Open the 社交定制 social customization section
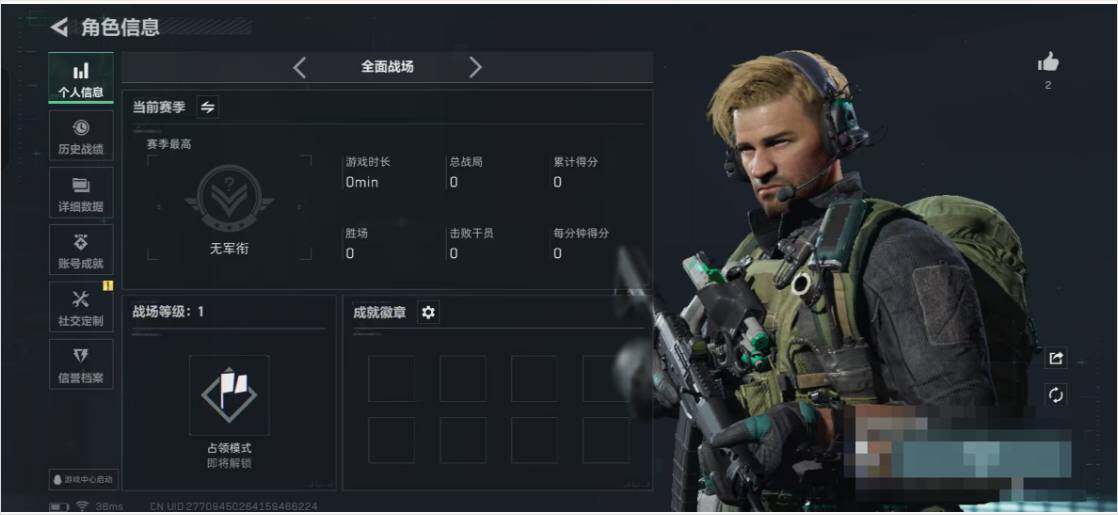This screenshot has height=515, width=1118. point(81,307)
